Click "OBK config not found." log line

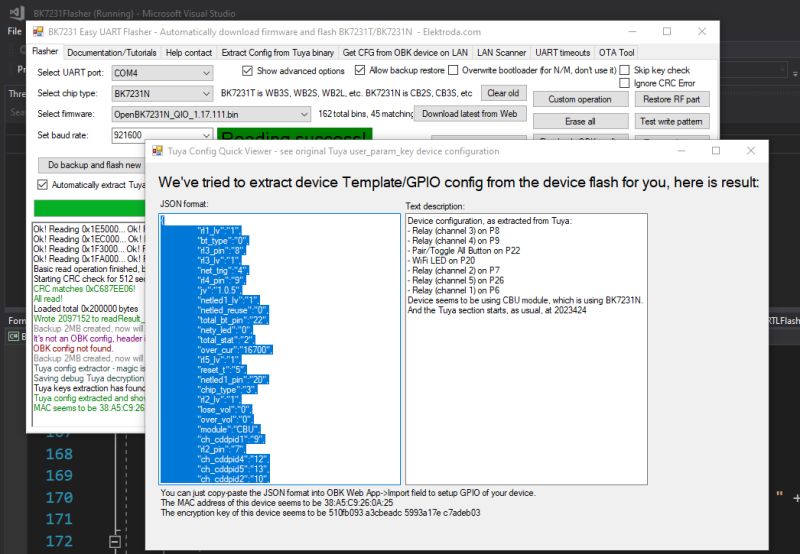(73, 348)
